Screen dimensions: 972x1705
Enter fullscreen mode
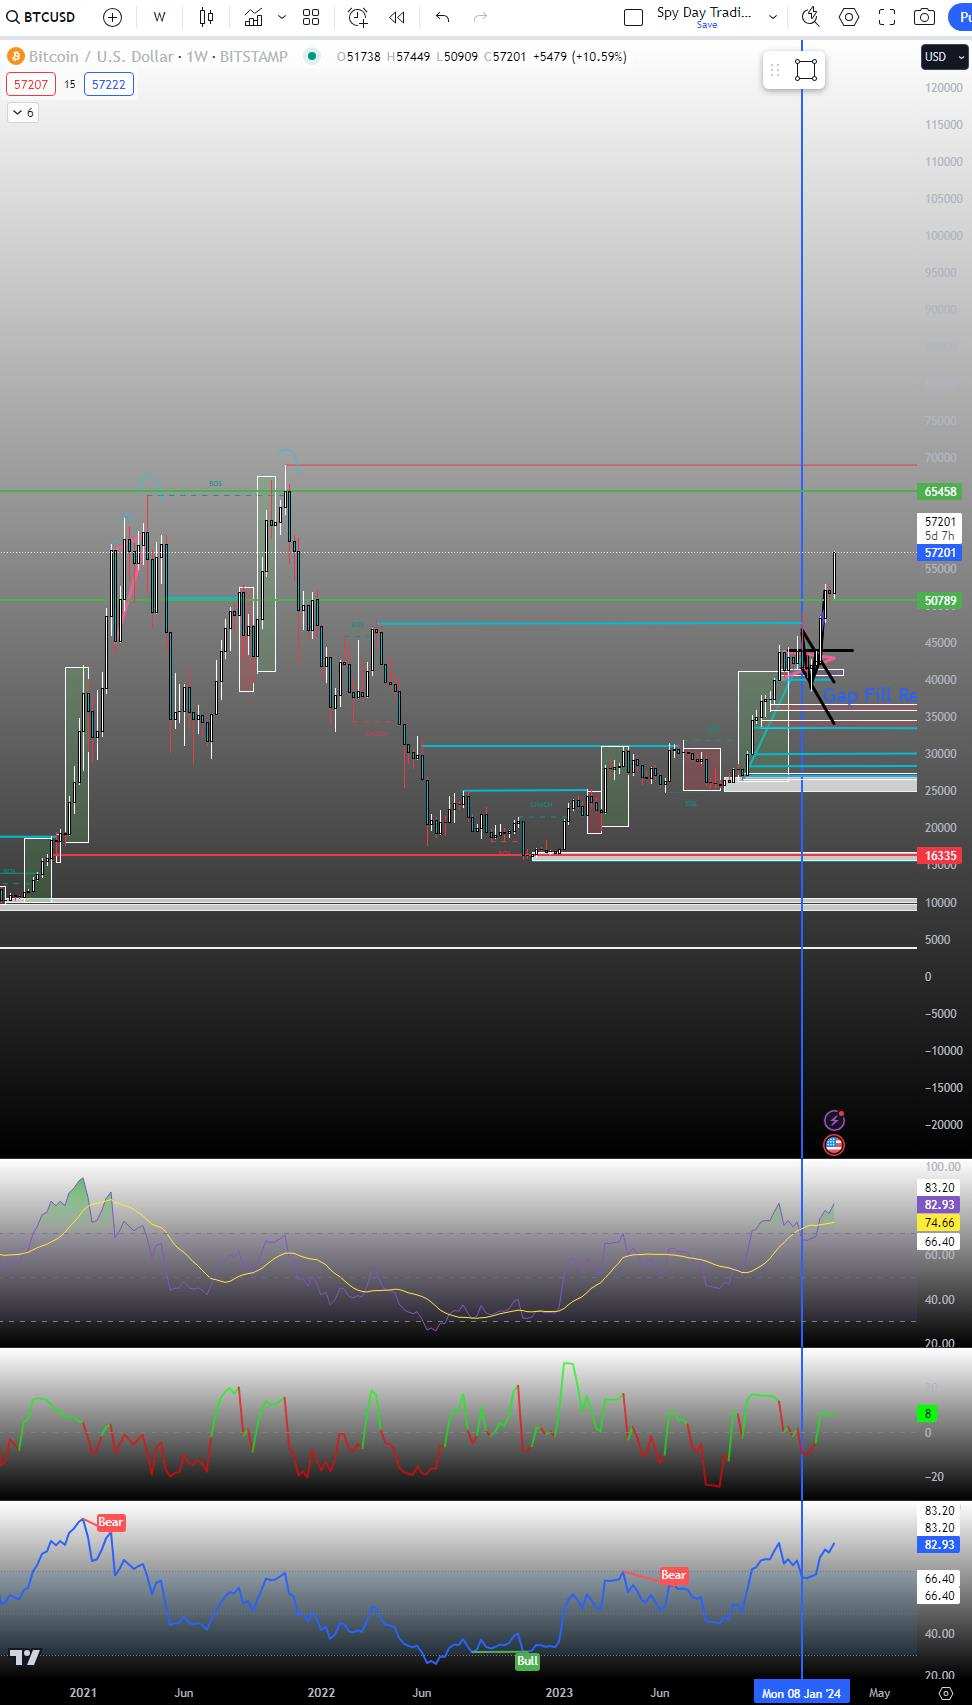coord(886,17)
